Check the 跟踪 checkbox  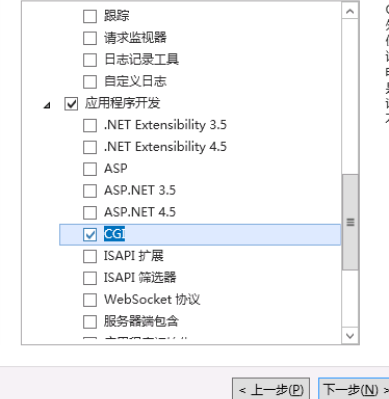pyautogui.click(x=90, y=16)
